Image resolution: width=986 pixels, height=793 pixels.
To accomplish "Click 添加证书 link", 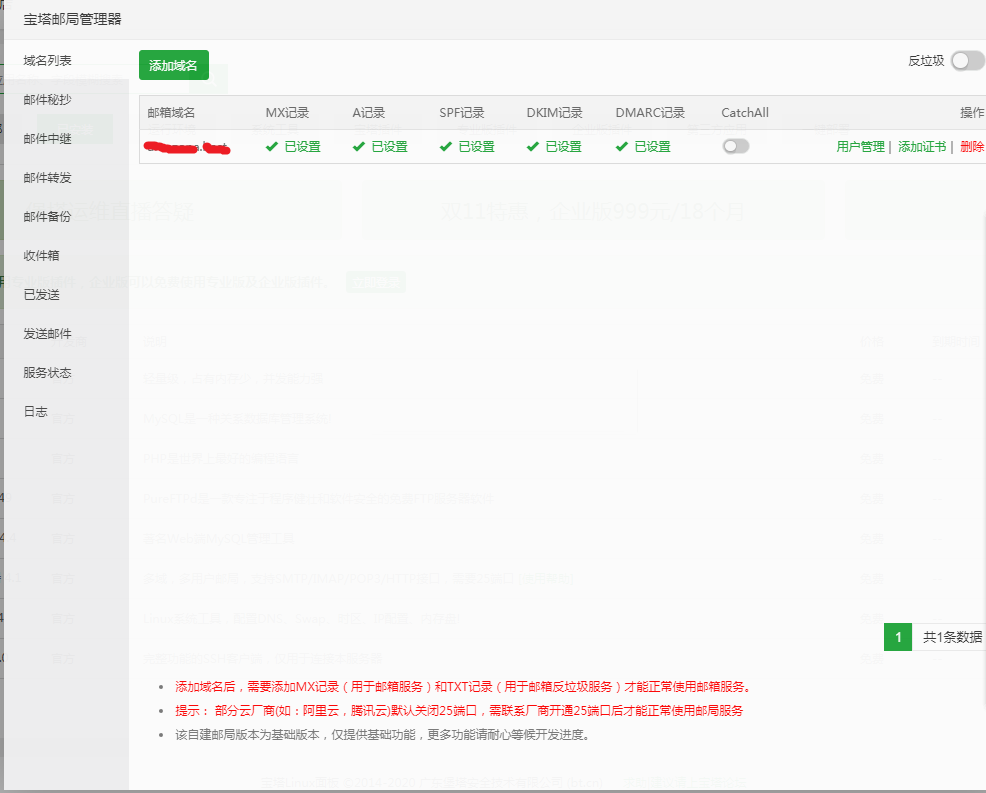I will (x=922, y=147).
